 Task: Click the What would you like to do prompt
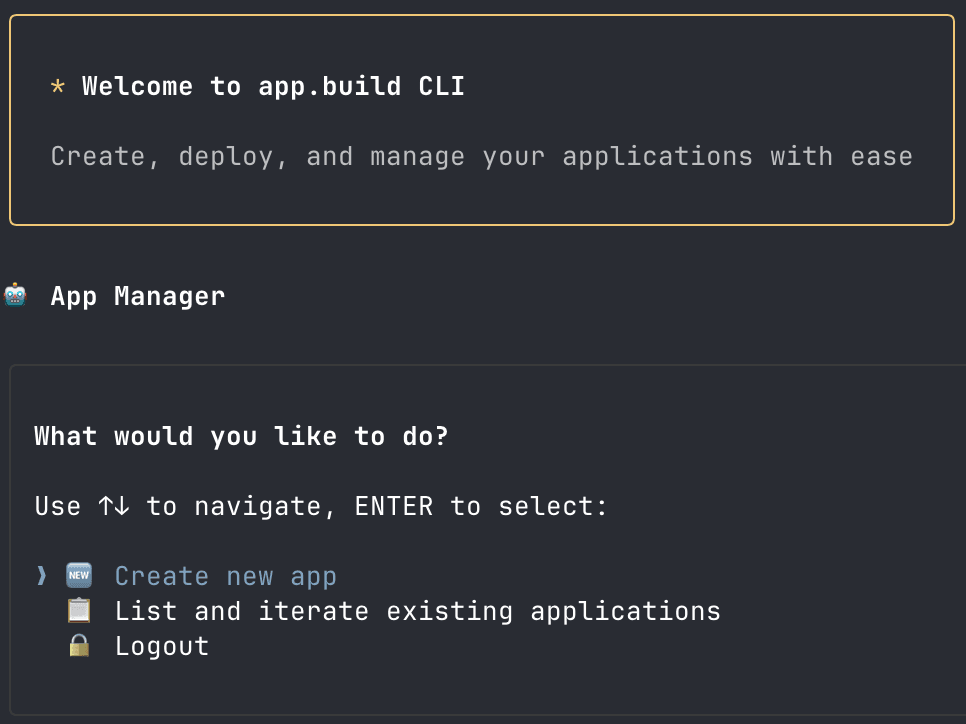(240, 436)
